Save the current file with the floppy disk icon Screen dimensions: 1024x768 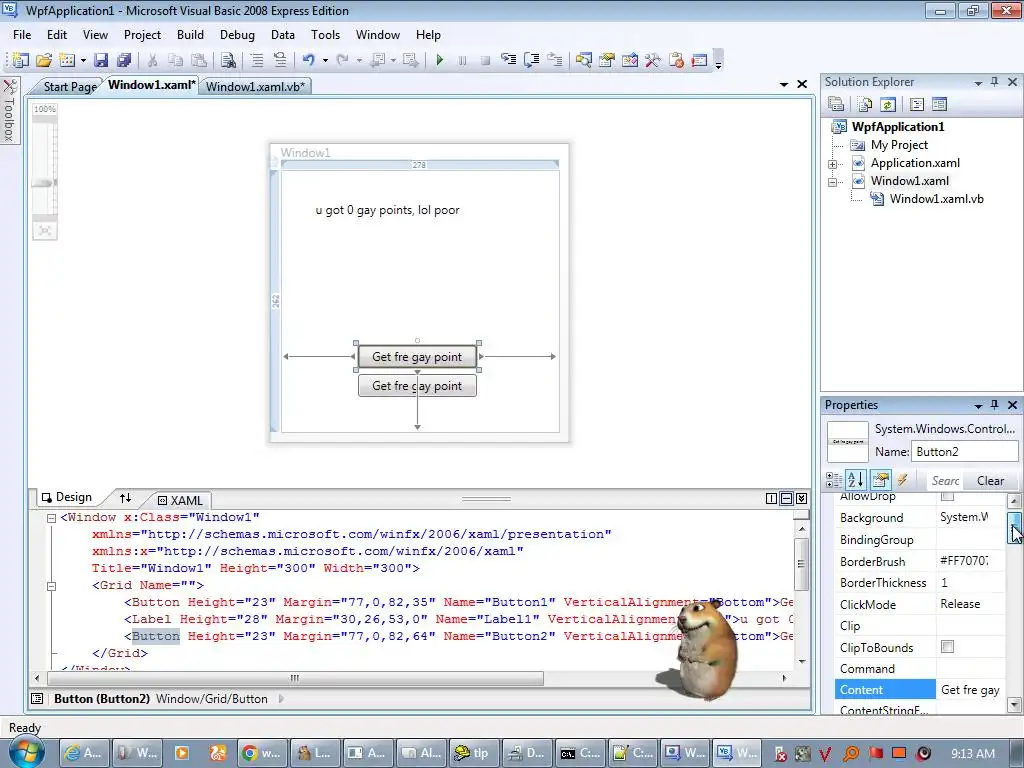pyautogui.click(x=101, y=61)
